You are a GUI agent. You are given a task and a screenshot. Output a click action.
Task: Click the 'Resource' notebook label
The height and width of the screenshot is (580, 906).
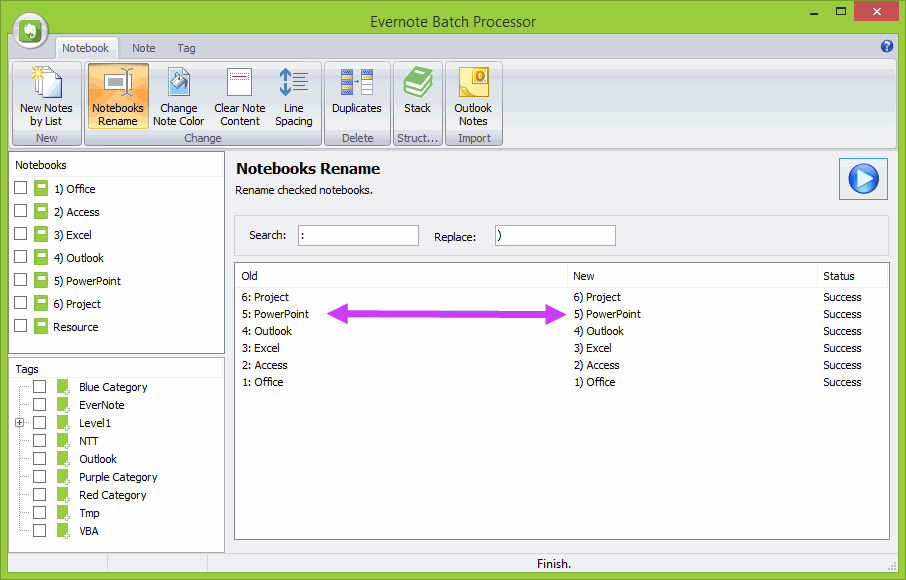pyautogui.click(x=76, y=327)
